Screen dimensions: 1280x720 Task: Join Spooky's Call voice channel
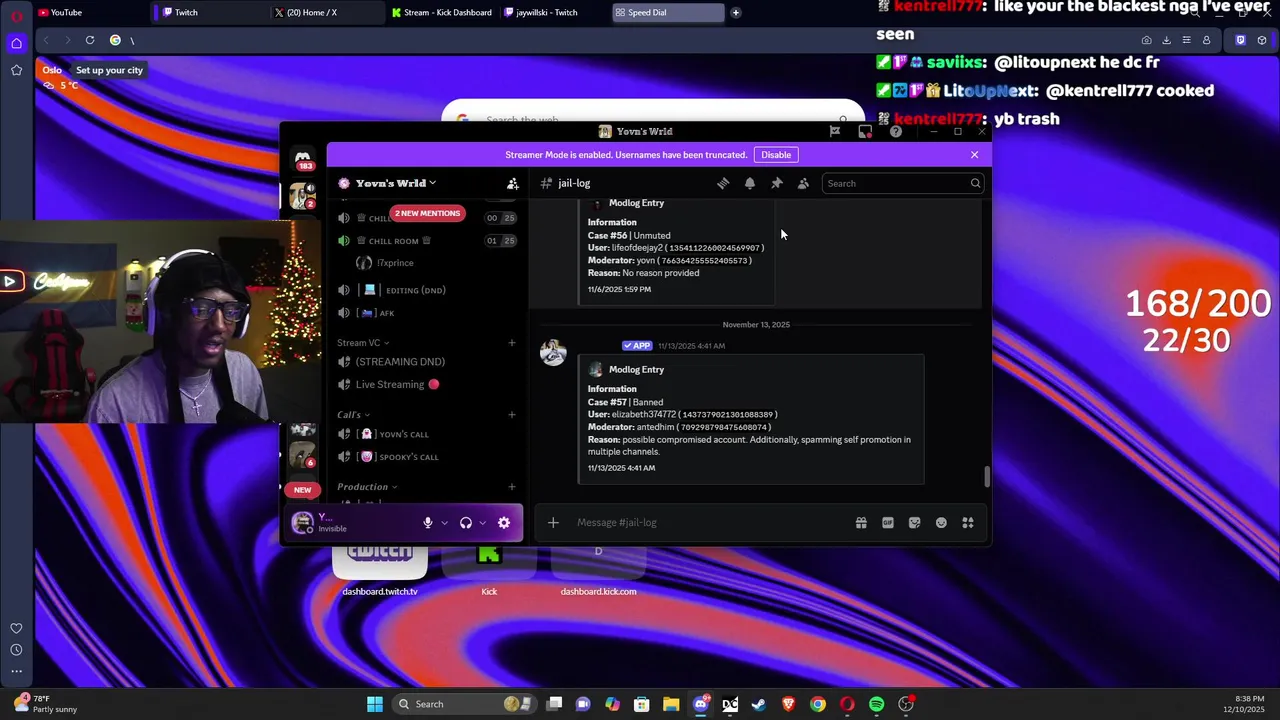click(x=427, y=457)
